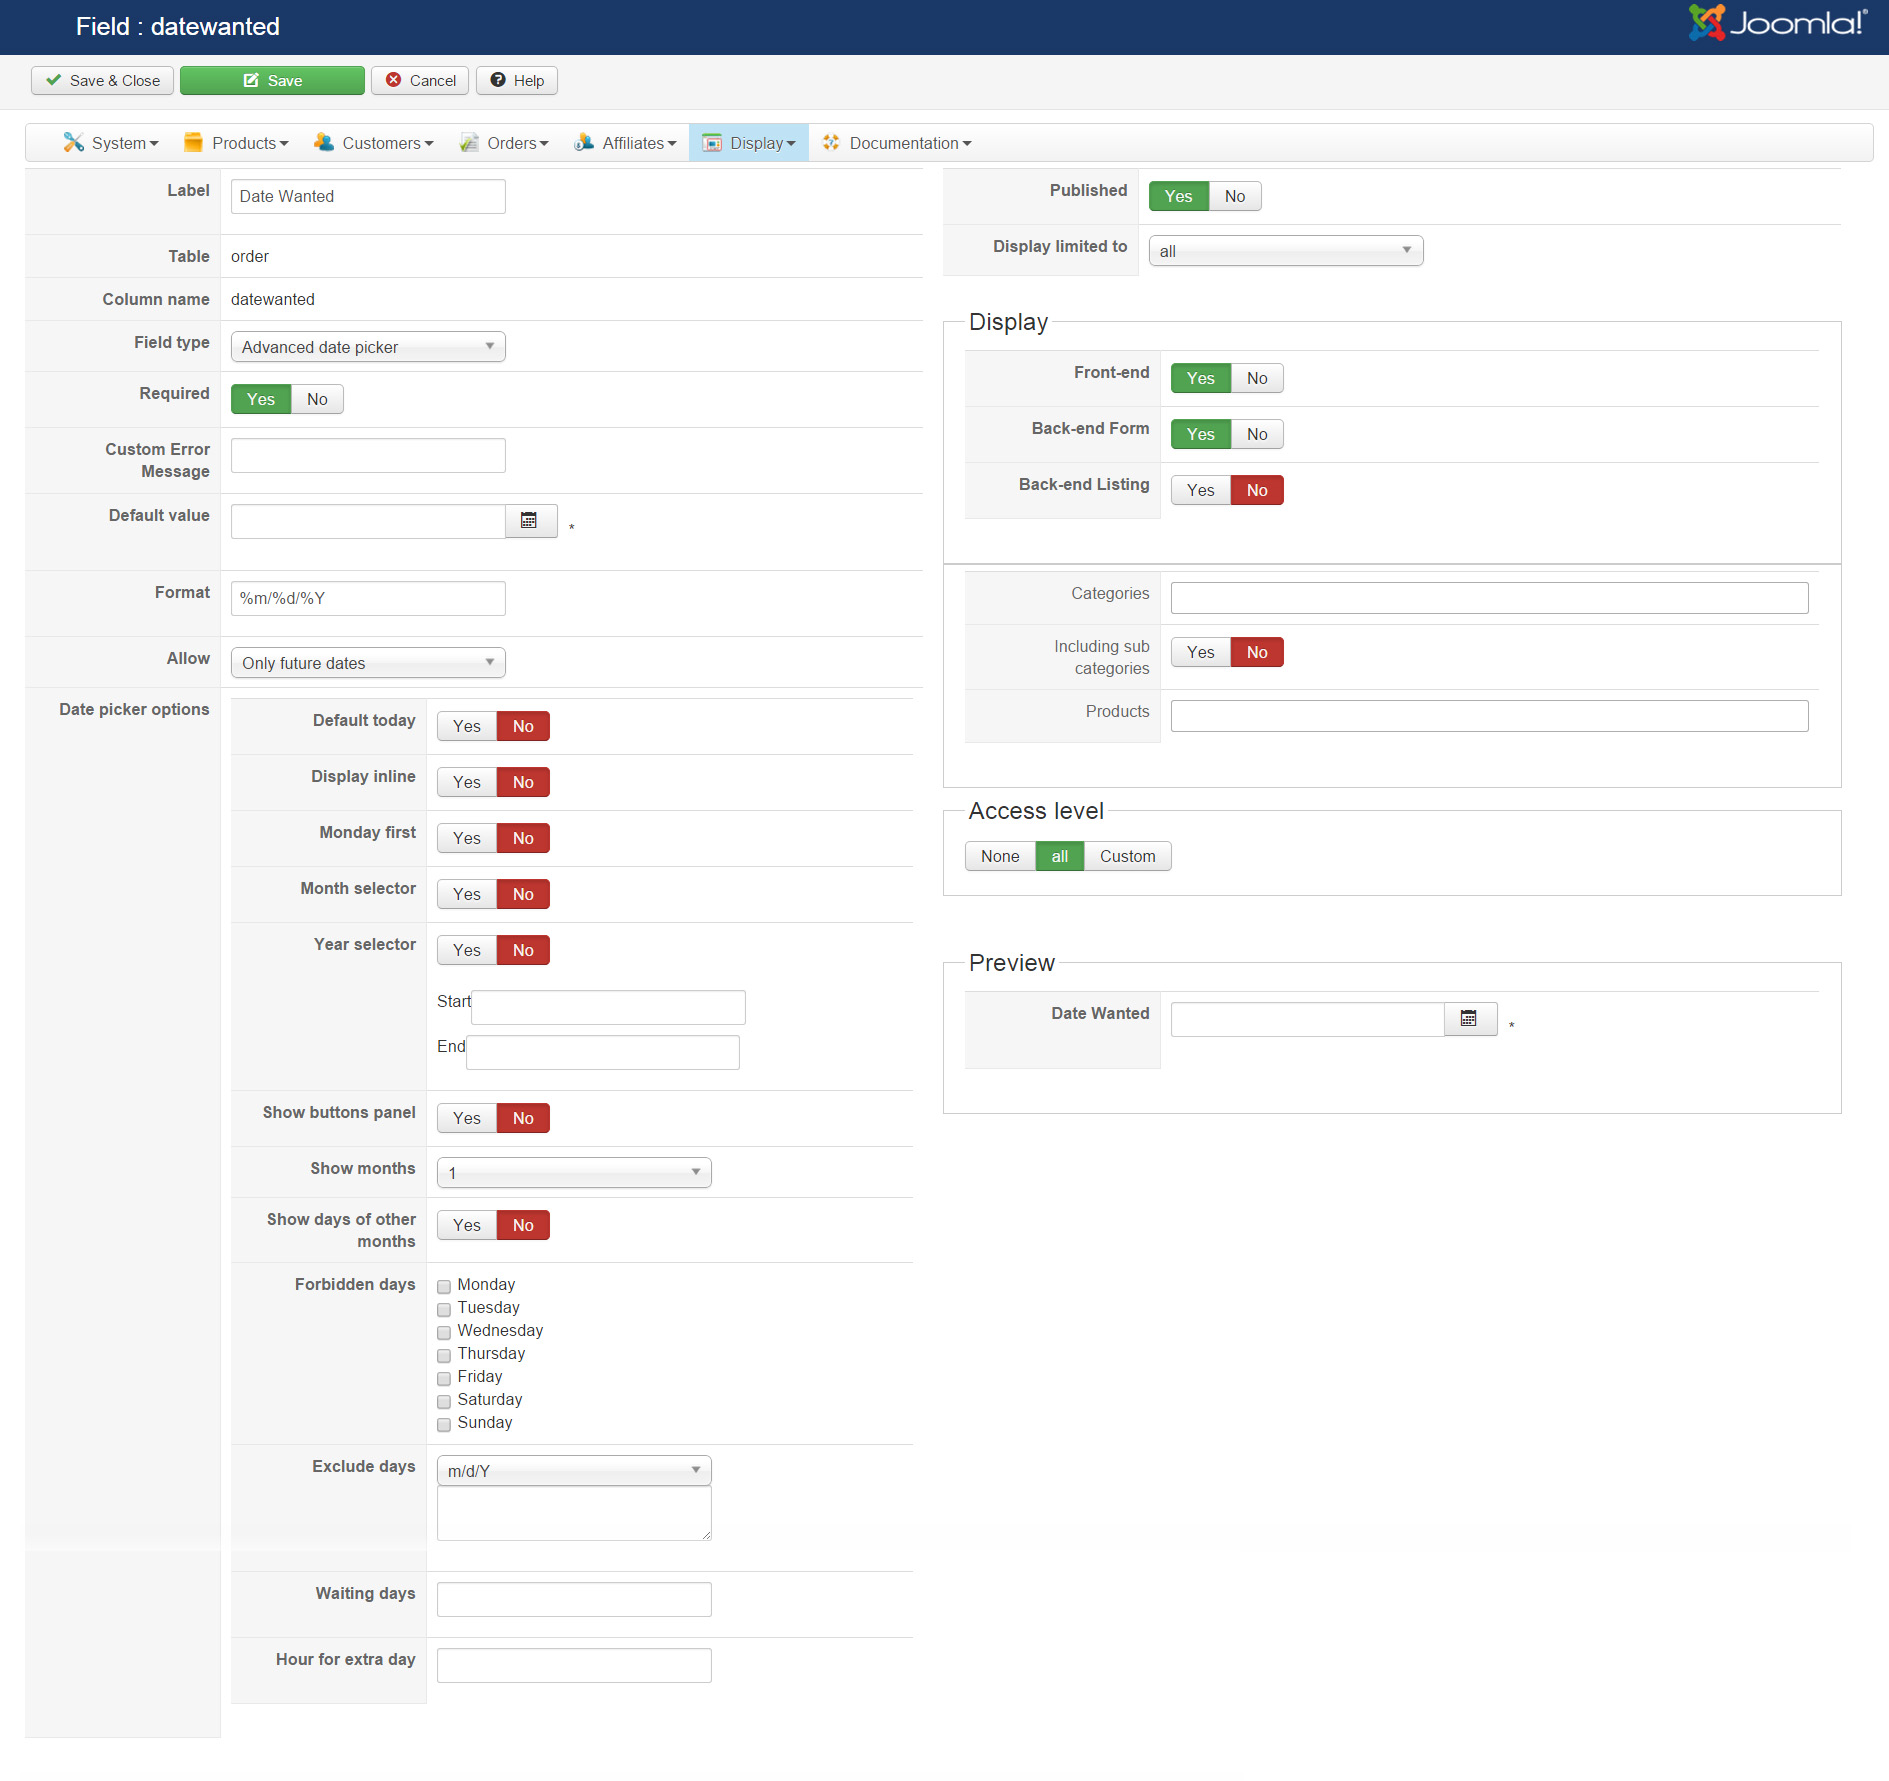The width and height of the screenshot is (1889, 1781).
Task: Open the Exclude days format dropdown
Action: click(x=574, y=1471)
